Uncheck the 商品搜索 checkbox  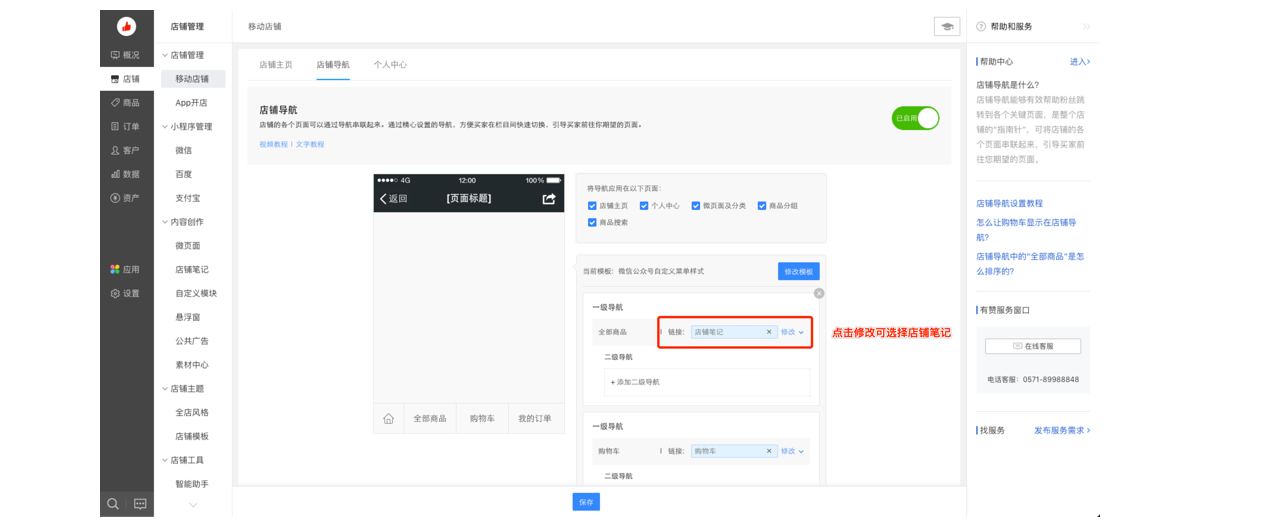pyautogui.click(x=592, y=222)
